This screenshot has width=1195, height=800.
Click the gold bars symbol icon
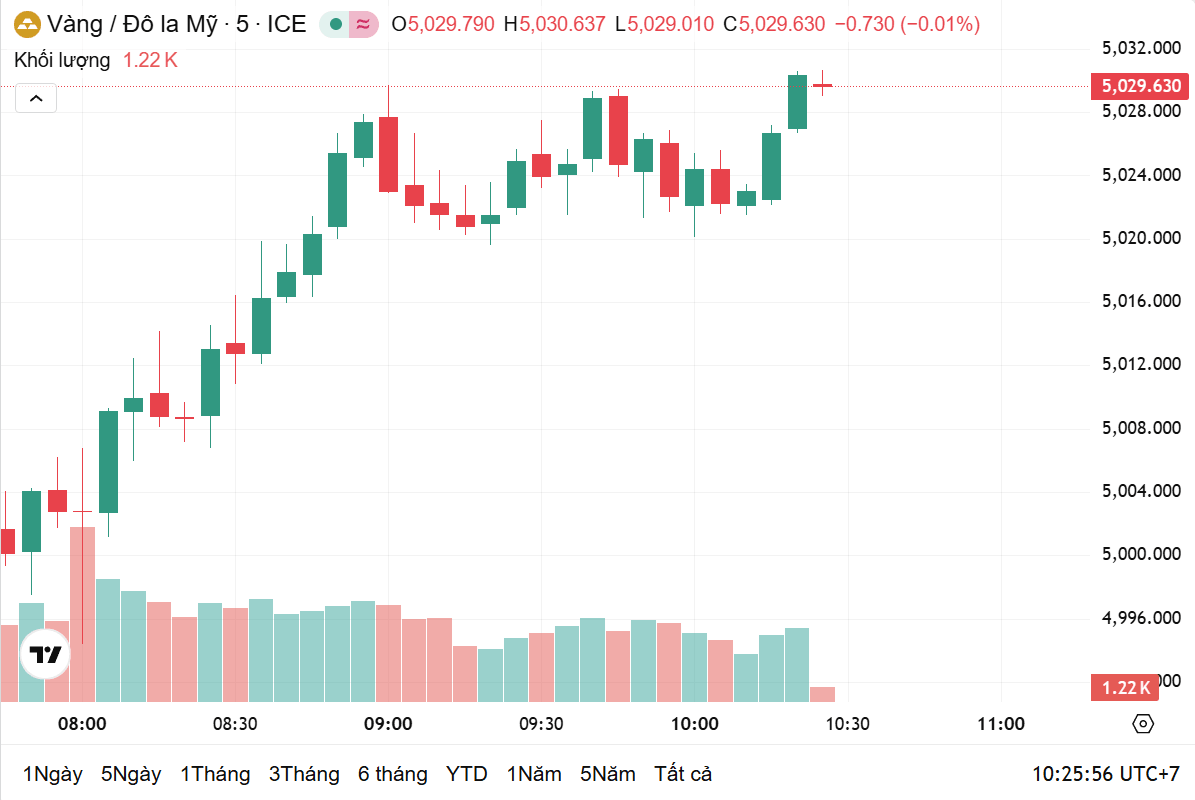point(27,24)
